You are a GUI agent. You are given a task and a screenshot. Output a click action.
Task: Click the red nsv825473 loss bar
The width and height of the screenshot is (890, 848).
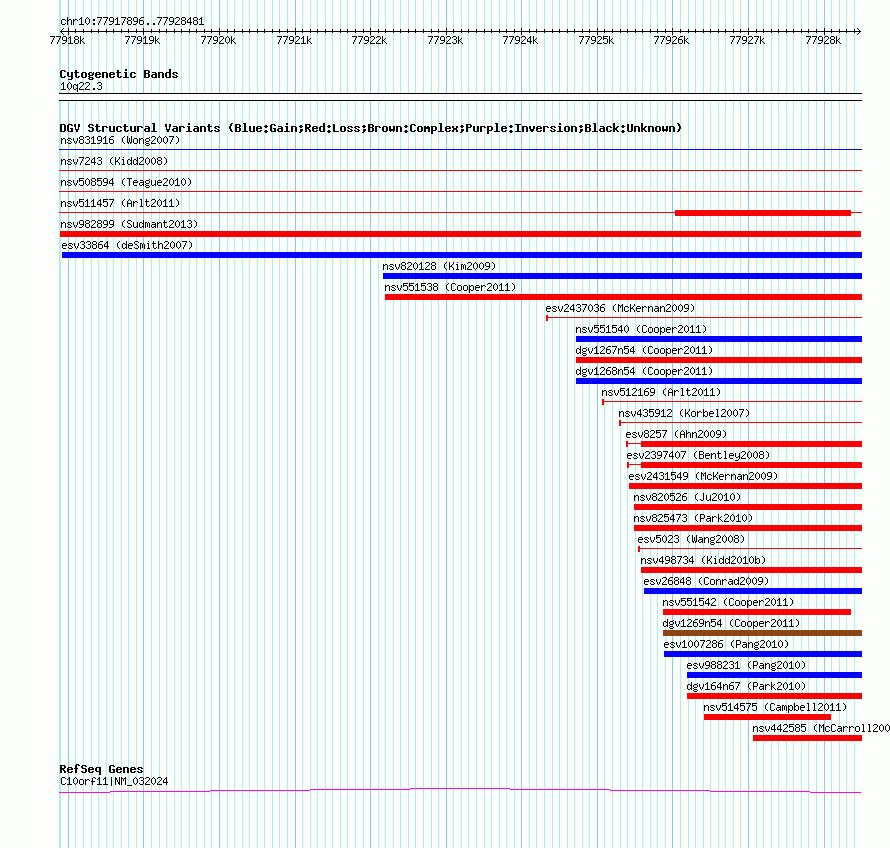(748, 528)
